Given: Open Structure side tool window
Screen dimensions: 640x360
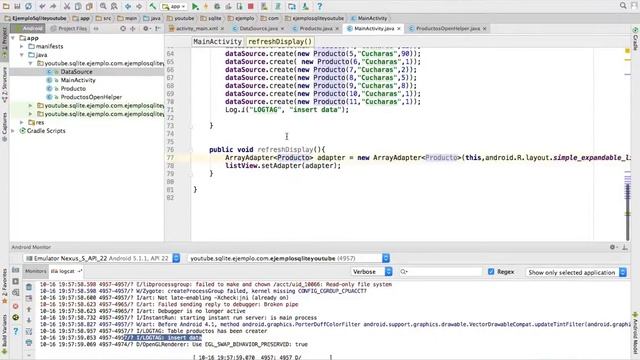Looking at the screenshot, I should point(4,84).
